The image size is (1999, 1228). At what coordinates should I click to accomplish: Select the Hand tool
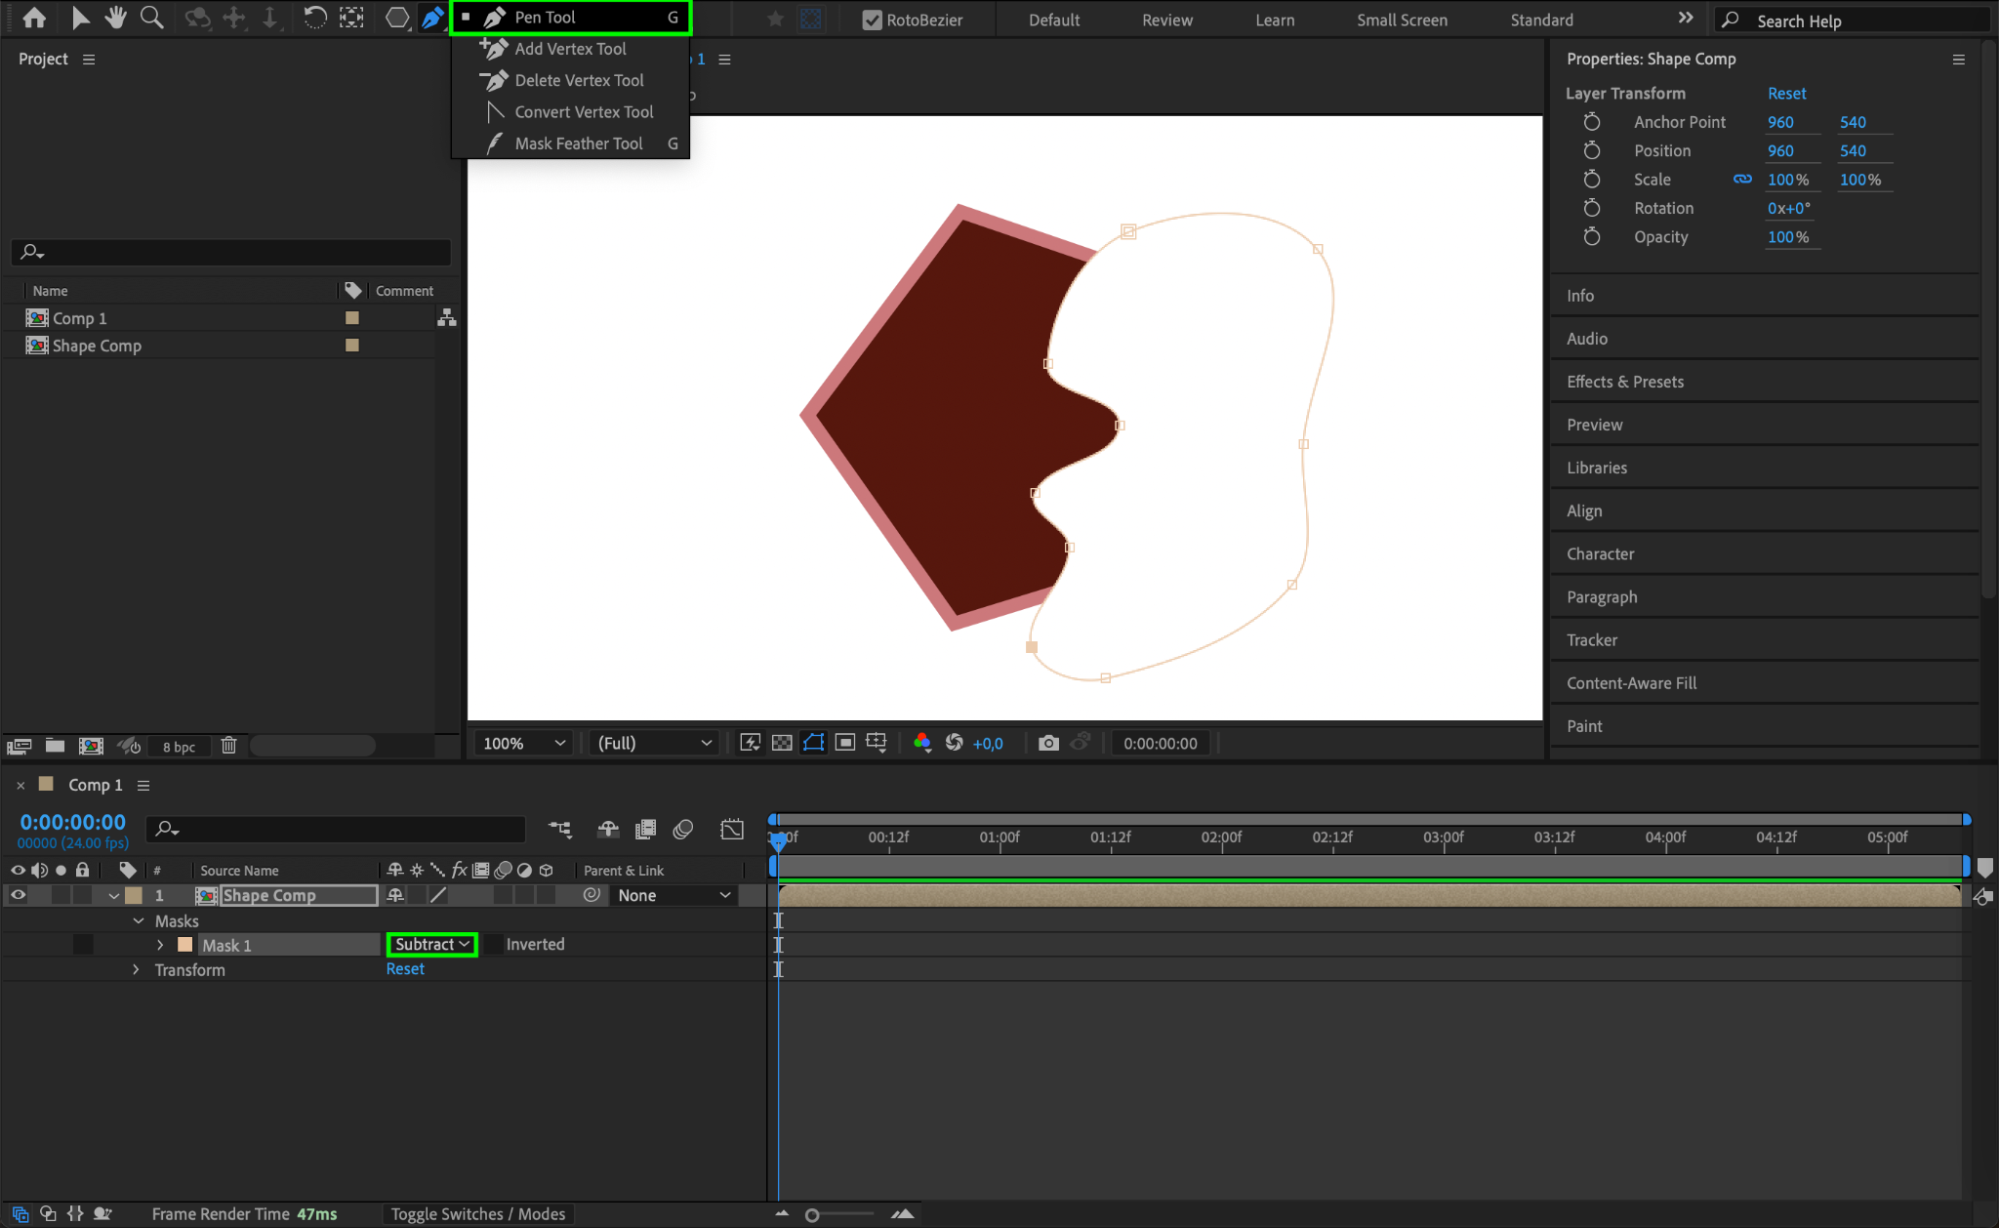click(x=116, y=17)
